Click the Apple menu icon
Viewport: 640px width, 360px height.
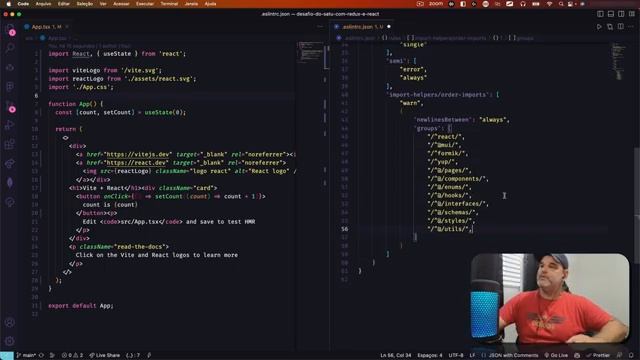pos(8,4)
